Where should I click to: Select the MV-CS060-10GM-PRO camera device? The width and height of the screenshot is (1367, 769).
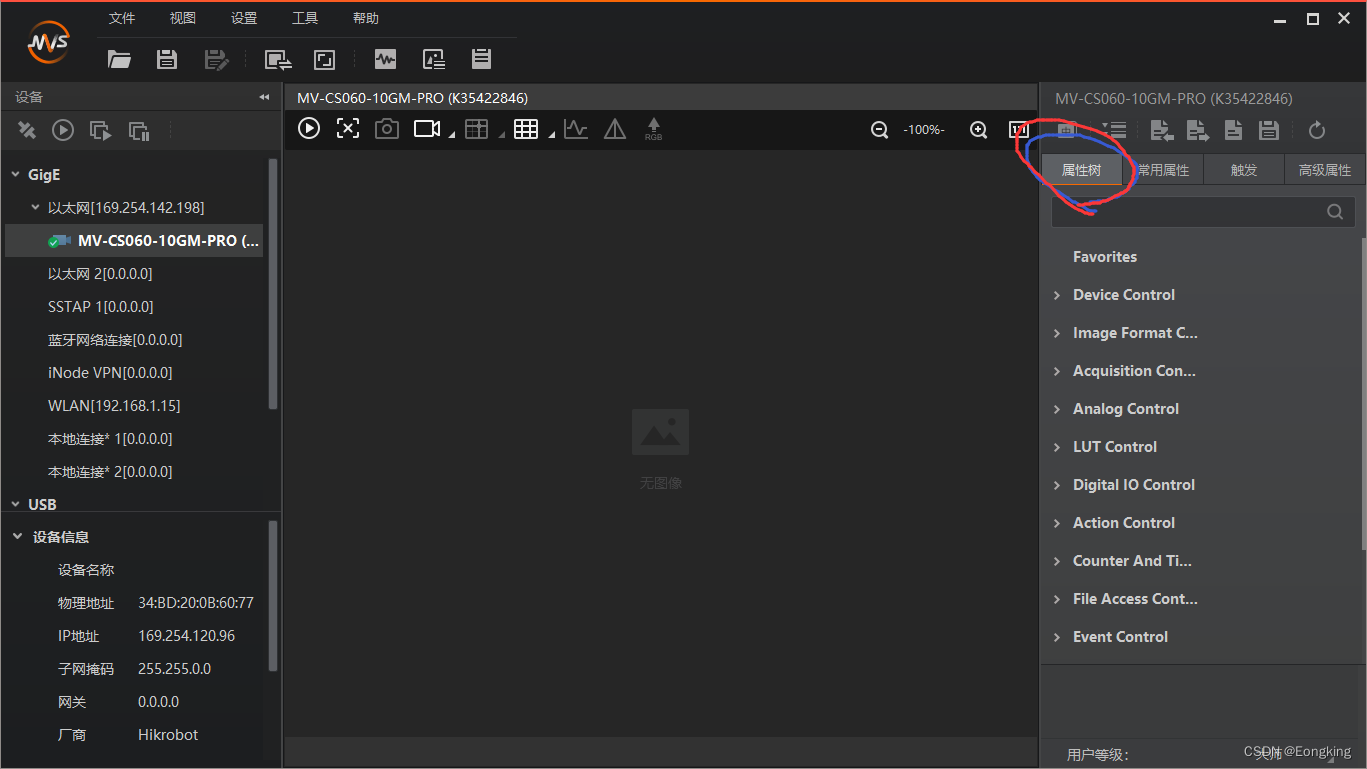[134, 241]
